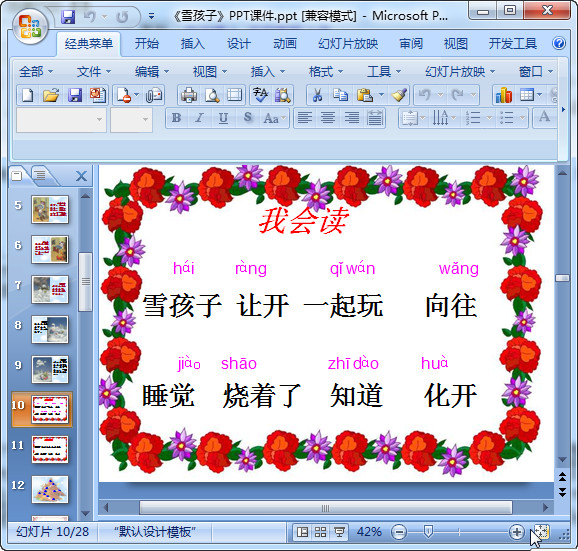Image resolution: width=578 pixels, height=551 pixels.
Task: Click the zoom out minus button
Action: point(399,532)
